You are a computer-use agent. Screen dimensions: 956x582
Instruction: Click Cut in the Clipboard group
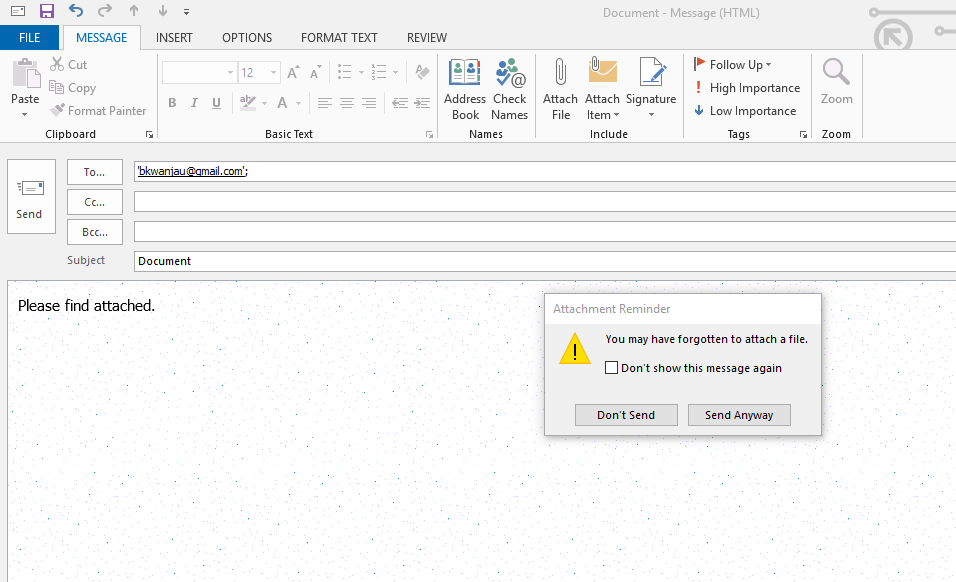click(69, 64)
